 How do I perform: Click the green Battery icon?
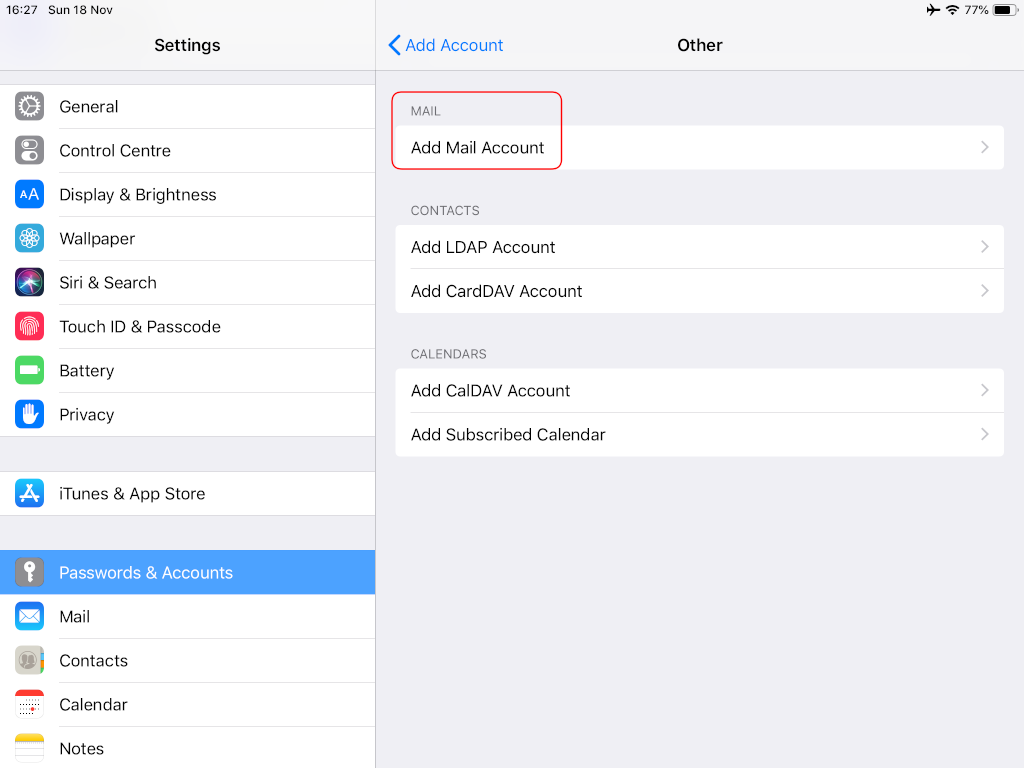tap(29, 370)
